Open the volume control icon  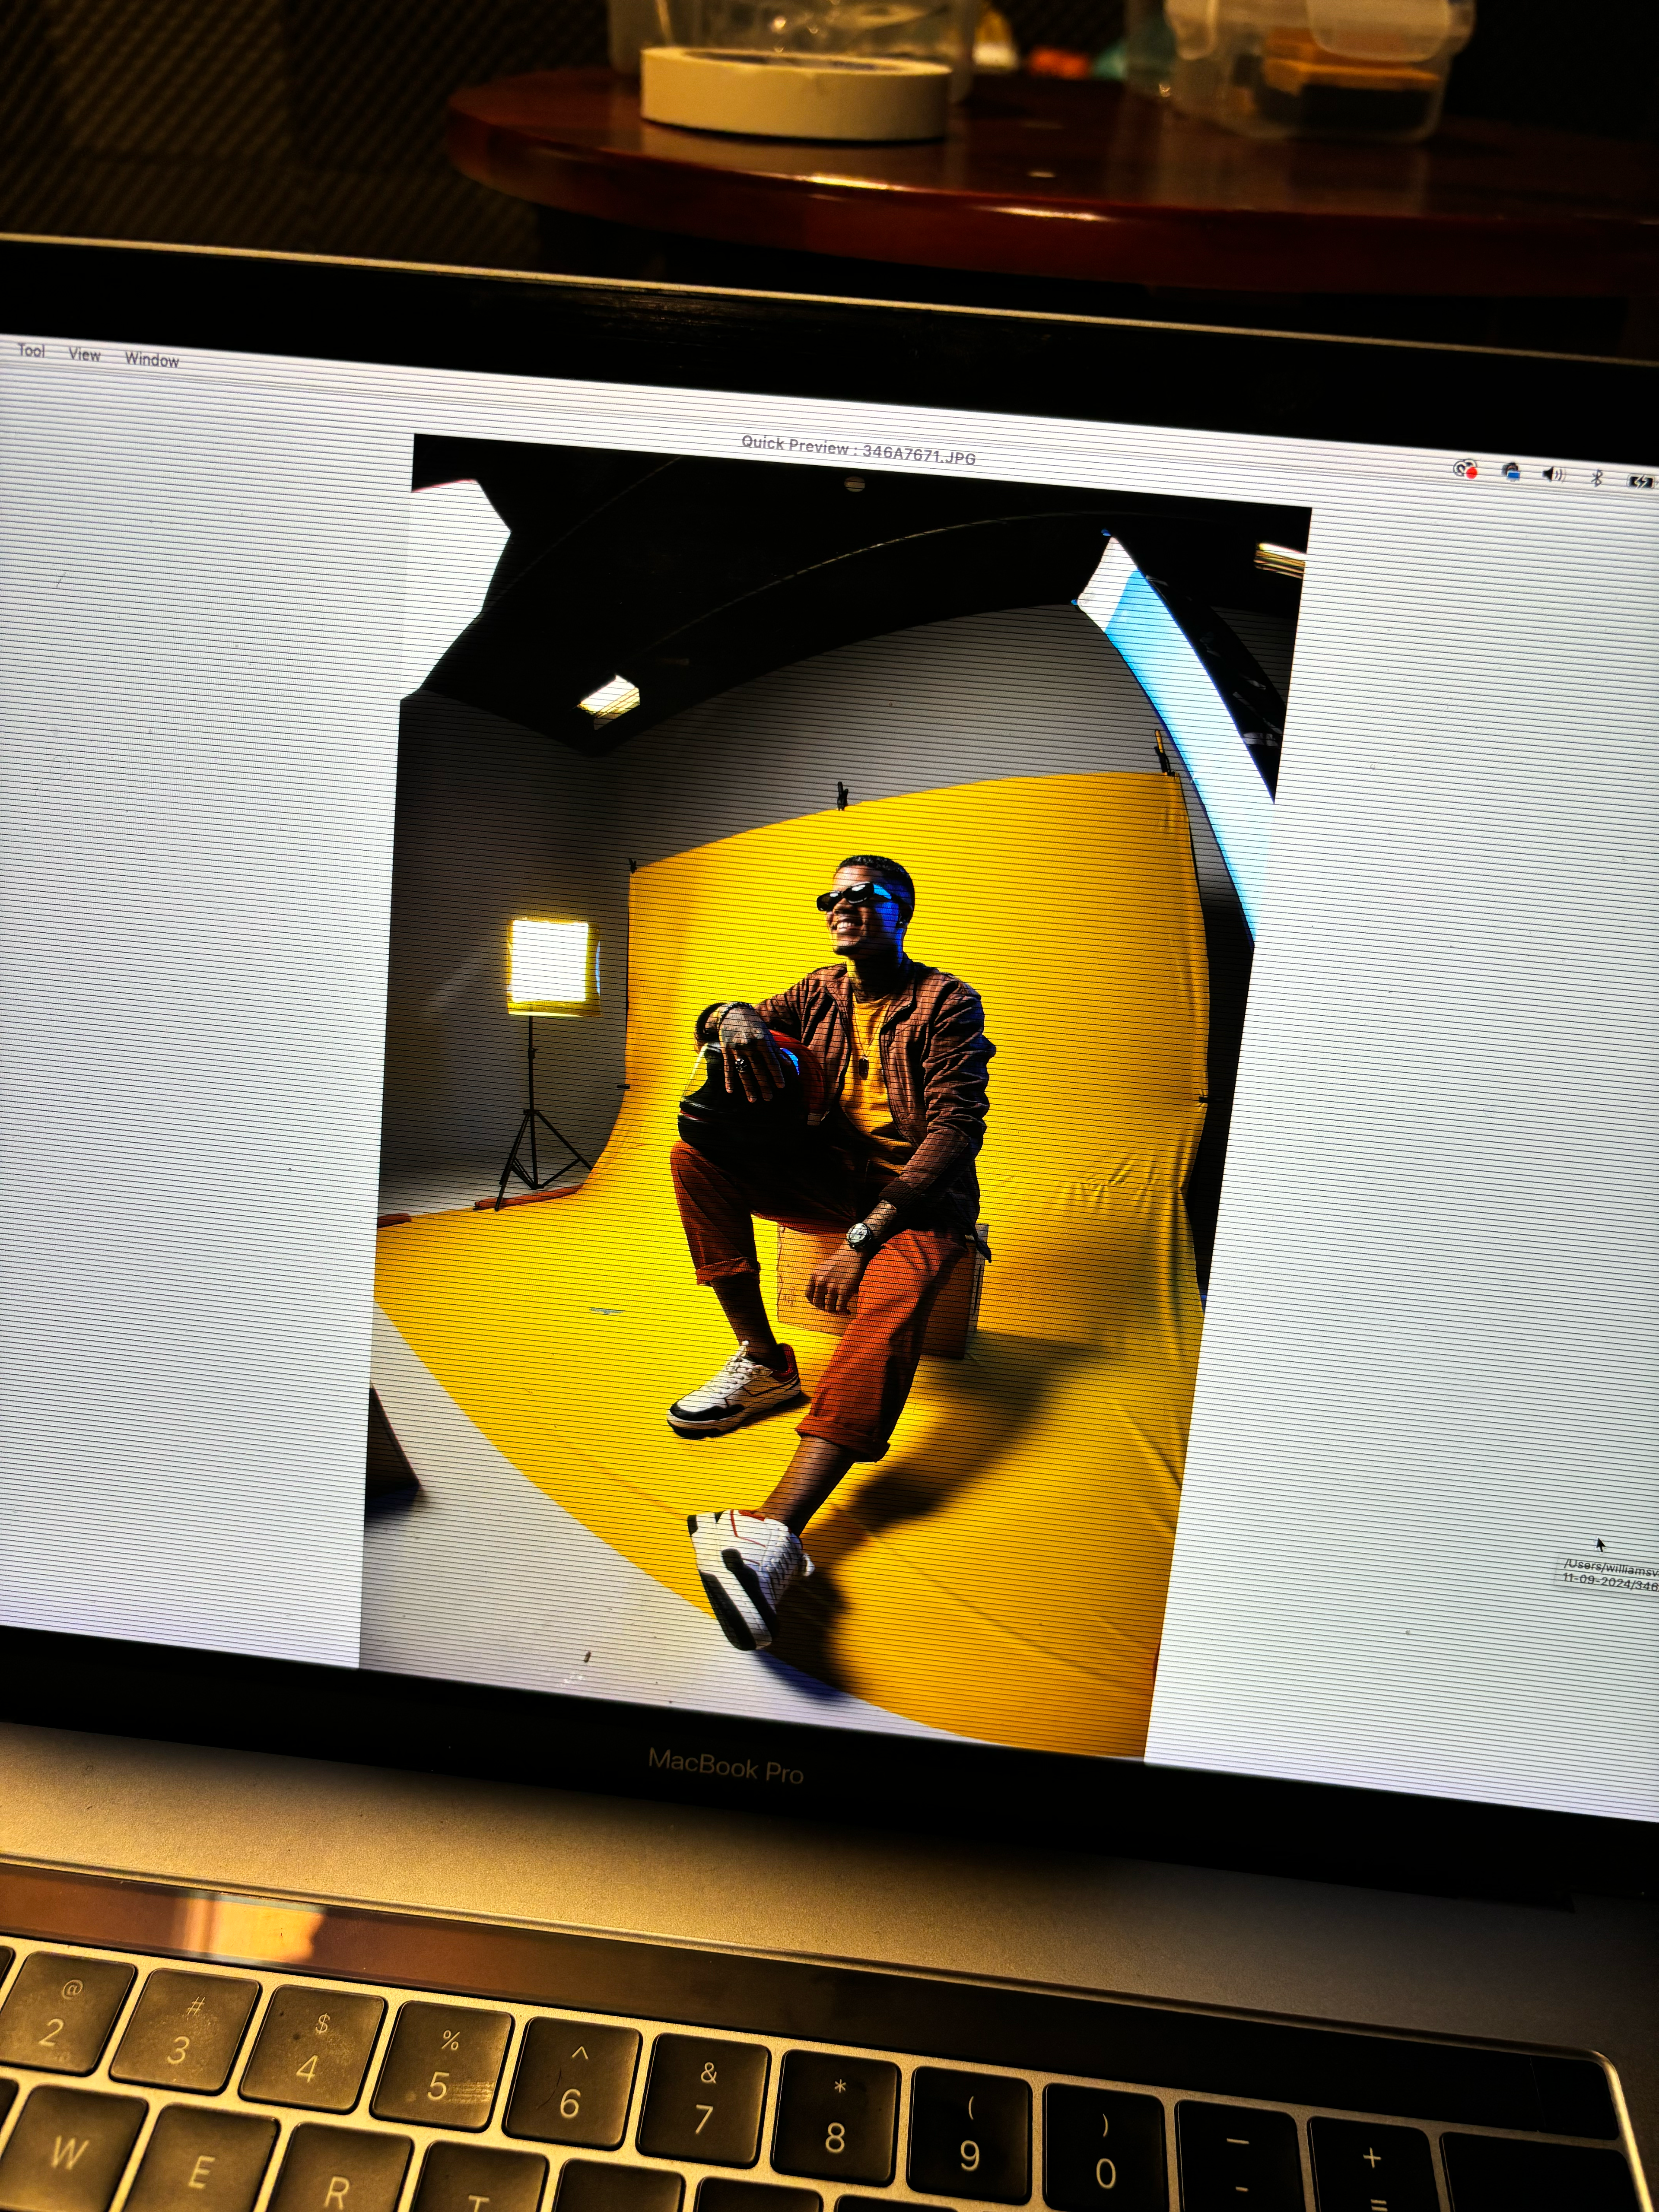click(1553, 474)
